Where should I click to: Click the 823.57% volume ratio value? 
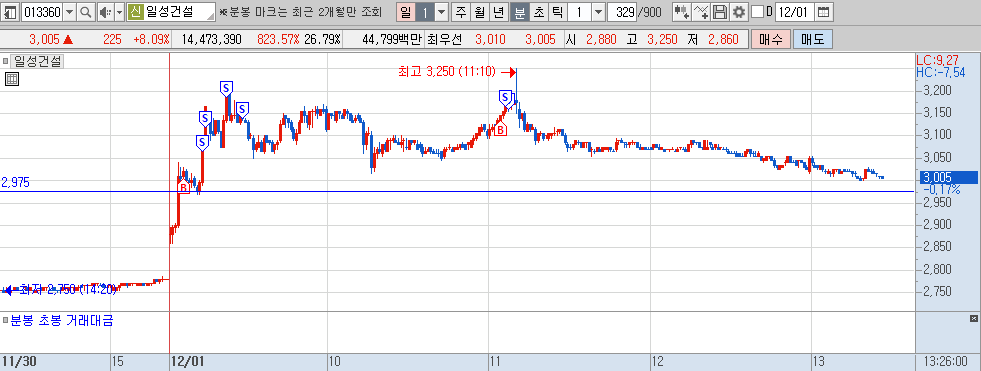pyautogui.click(x=278, y=39)
